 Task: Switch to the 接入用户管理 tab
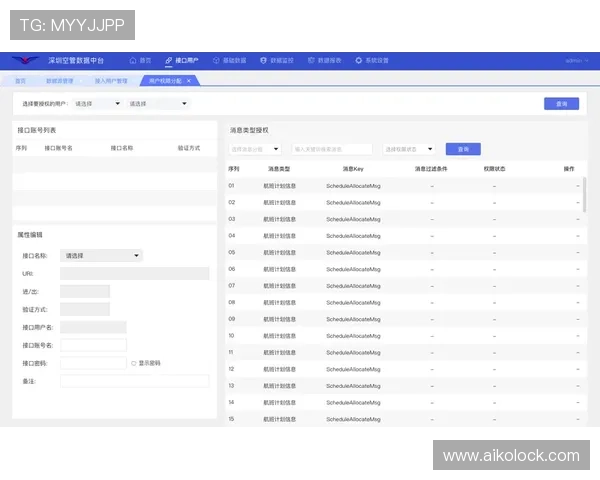pos(111,80)
